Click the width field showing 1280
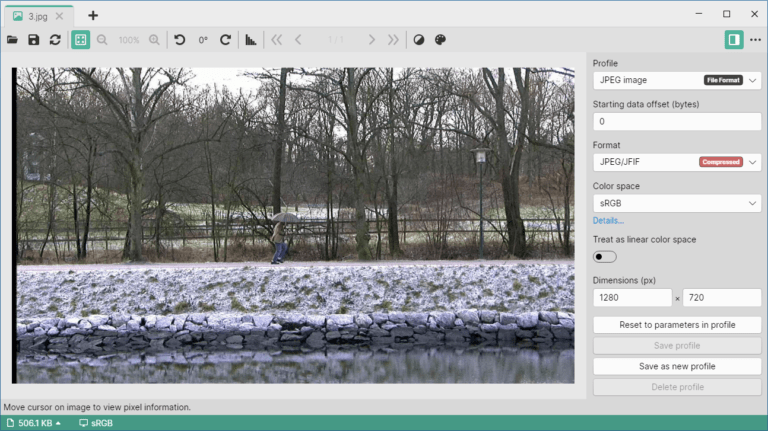Screen dimensions: 768x431 [x=632, y=297]
